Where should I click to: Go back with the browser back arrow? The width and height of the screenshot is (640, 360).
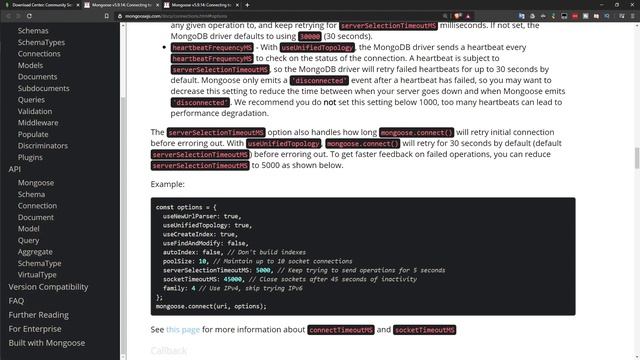[x=9, y=16]
